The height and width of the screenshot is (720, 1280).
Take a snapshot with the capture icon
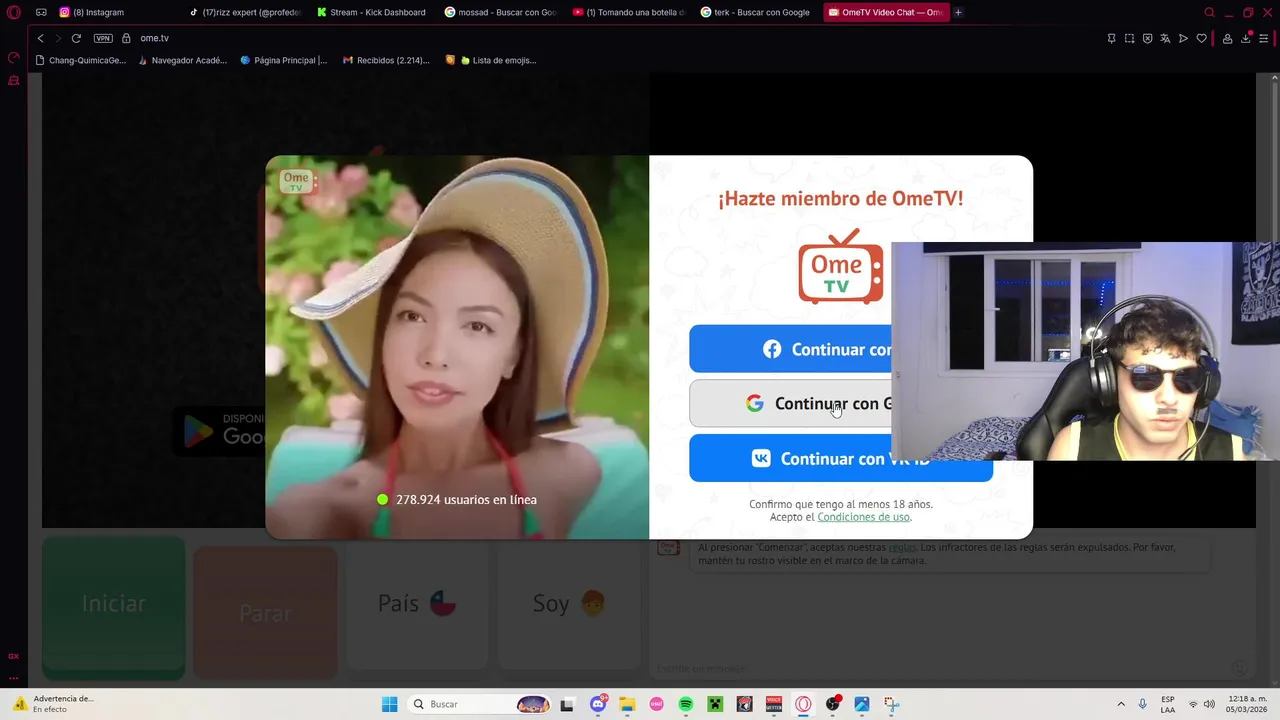[1129, 38]
